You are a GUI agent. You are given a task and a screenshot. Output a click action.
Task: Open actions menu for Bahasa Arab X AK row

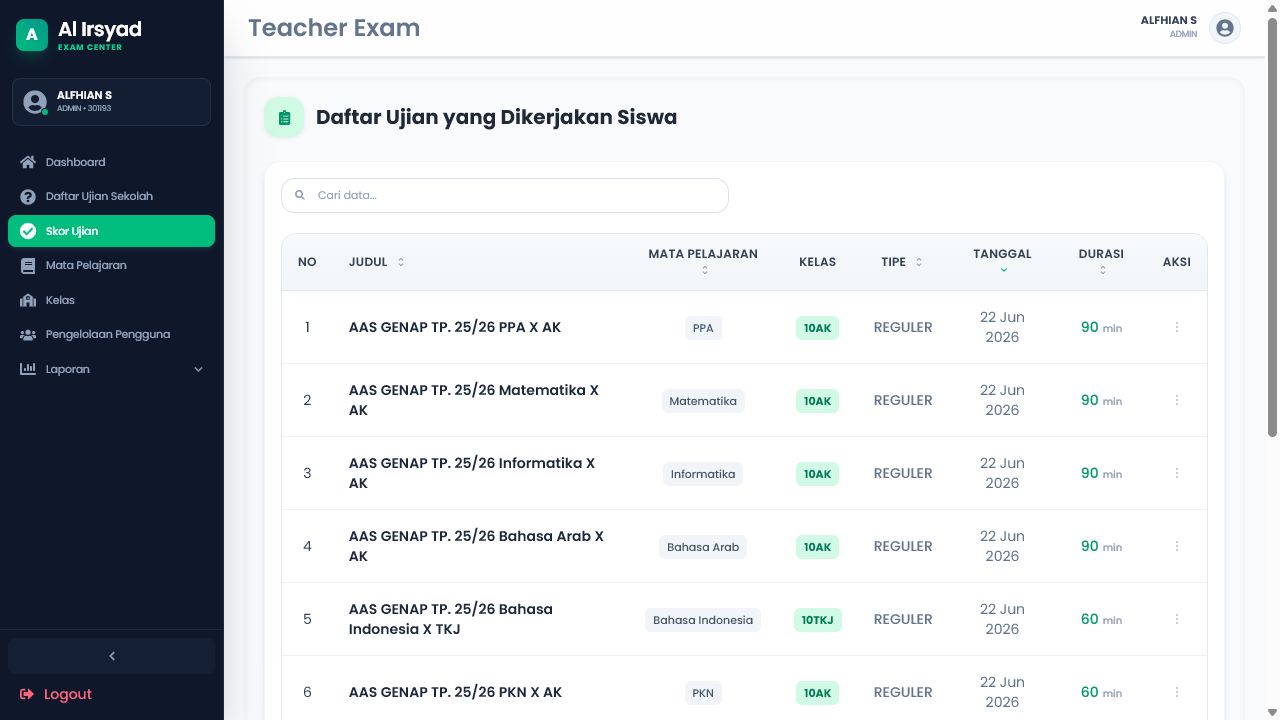(1177, 546)
